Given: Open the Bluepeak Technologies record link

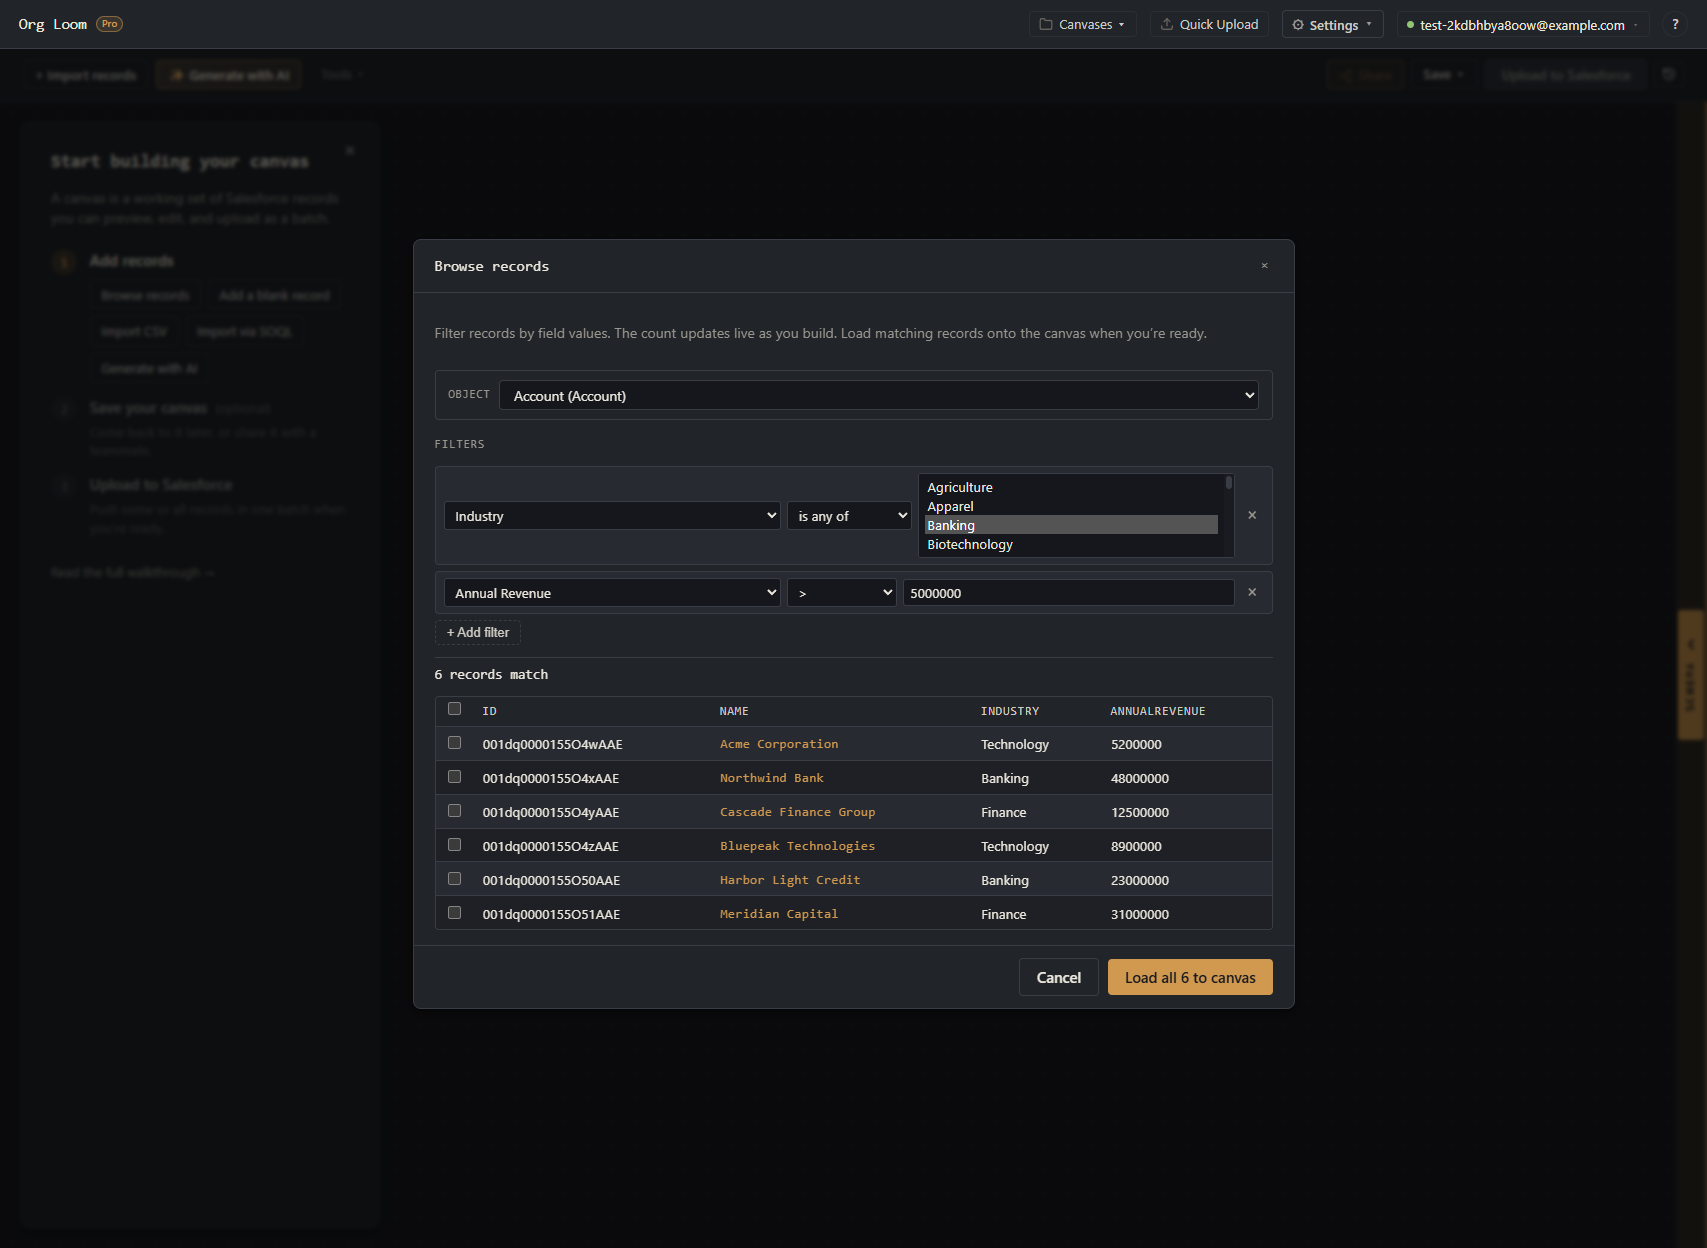Looking at the screenshot, I should (x=797, y=846).
